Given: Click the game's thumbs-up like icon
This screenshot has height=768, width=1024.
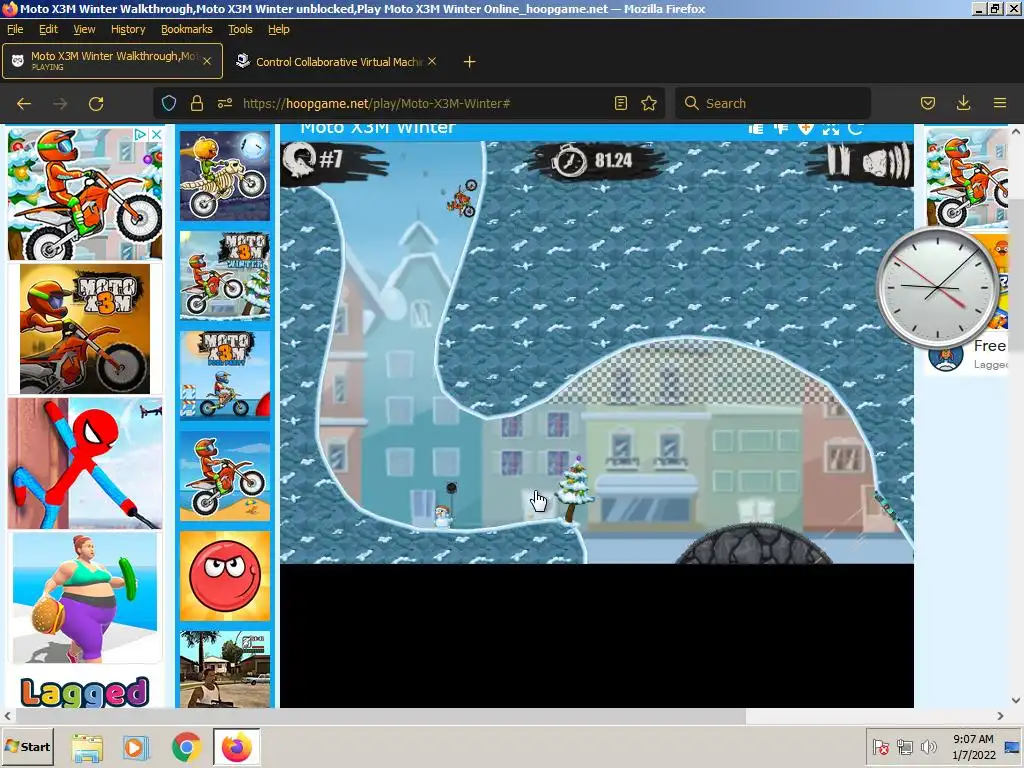Looking at the screenshot, I should [x=756, y=129].
